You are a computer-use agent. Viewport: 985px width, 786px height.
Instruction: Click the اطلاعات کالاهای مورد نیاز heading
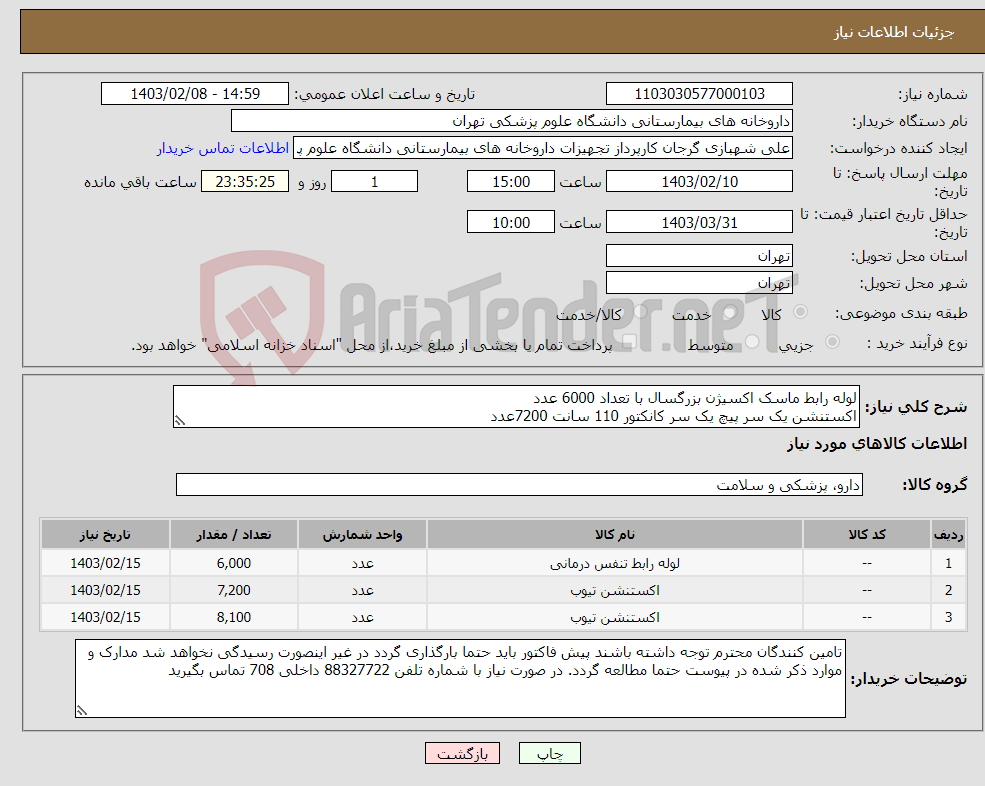coord(877,444)
